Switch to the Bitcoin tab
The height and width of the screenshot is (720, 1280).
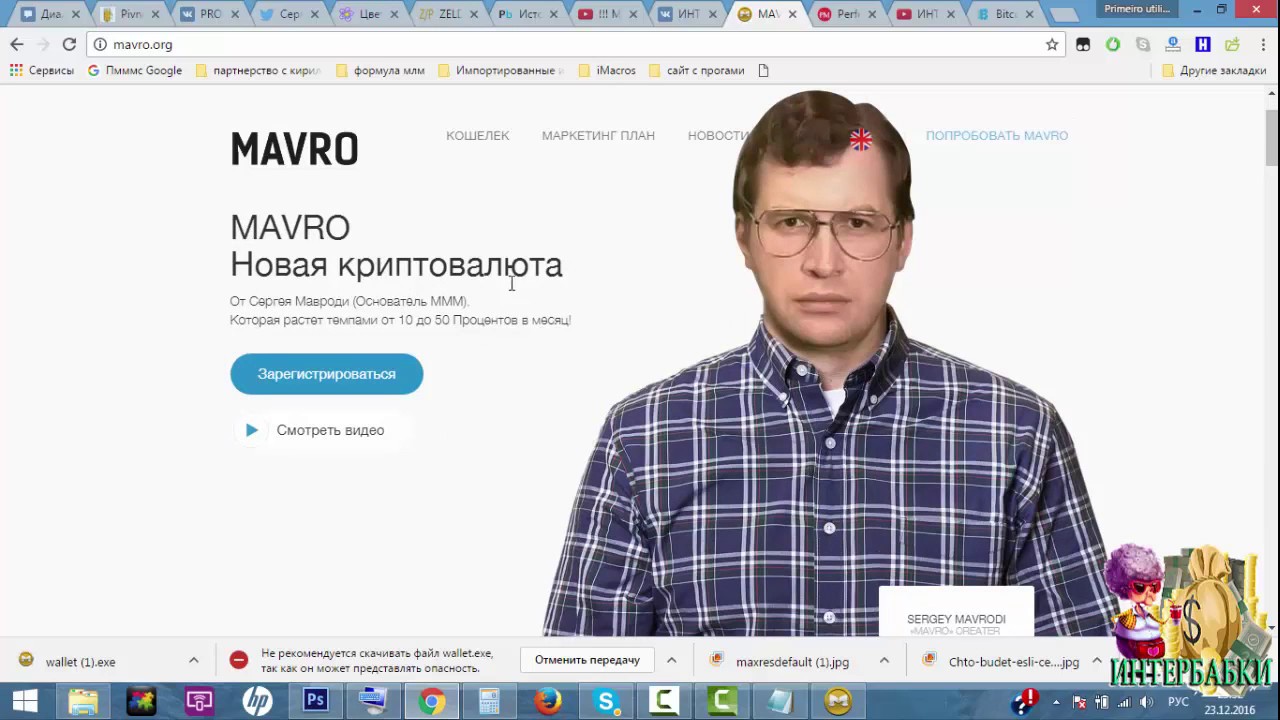click(1005, 14)
